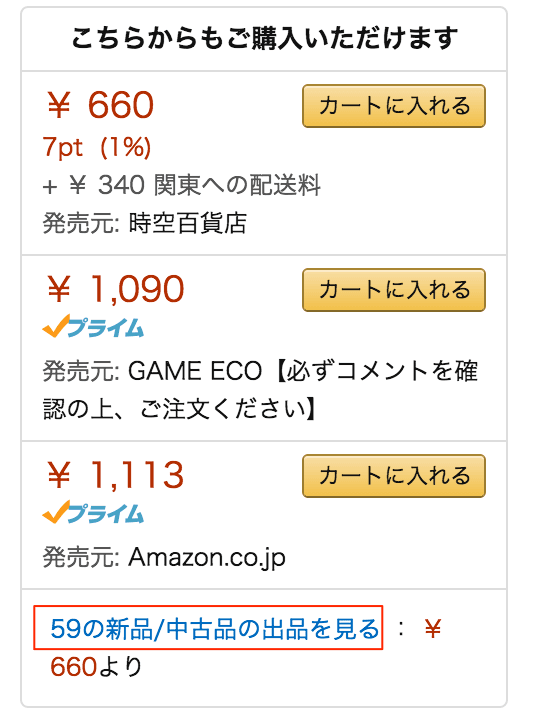This screenshot has height=722, width=534.
Task: Click the ¥ symbol after the offers link
Action: pyautogui.click(x=433, y=629)
